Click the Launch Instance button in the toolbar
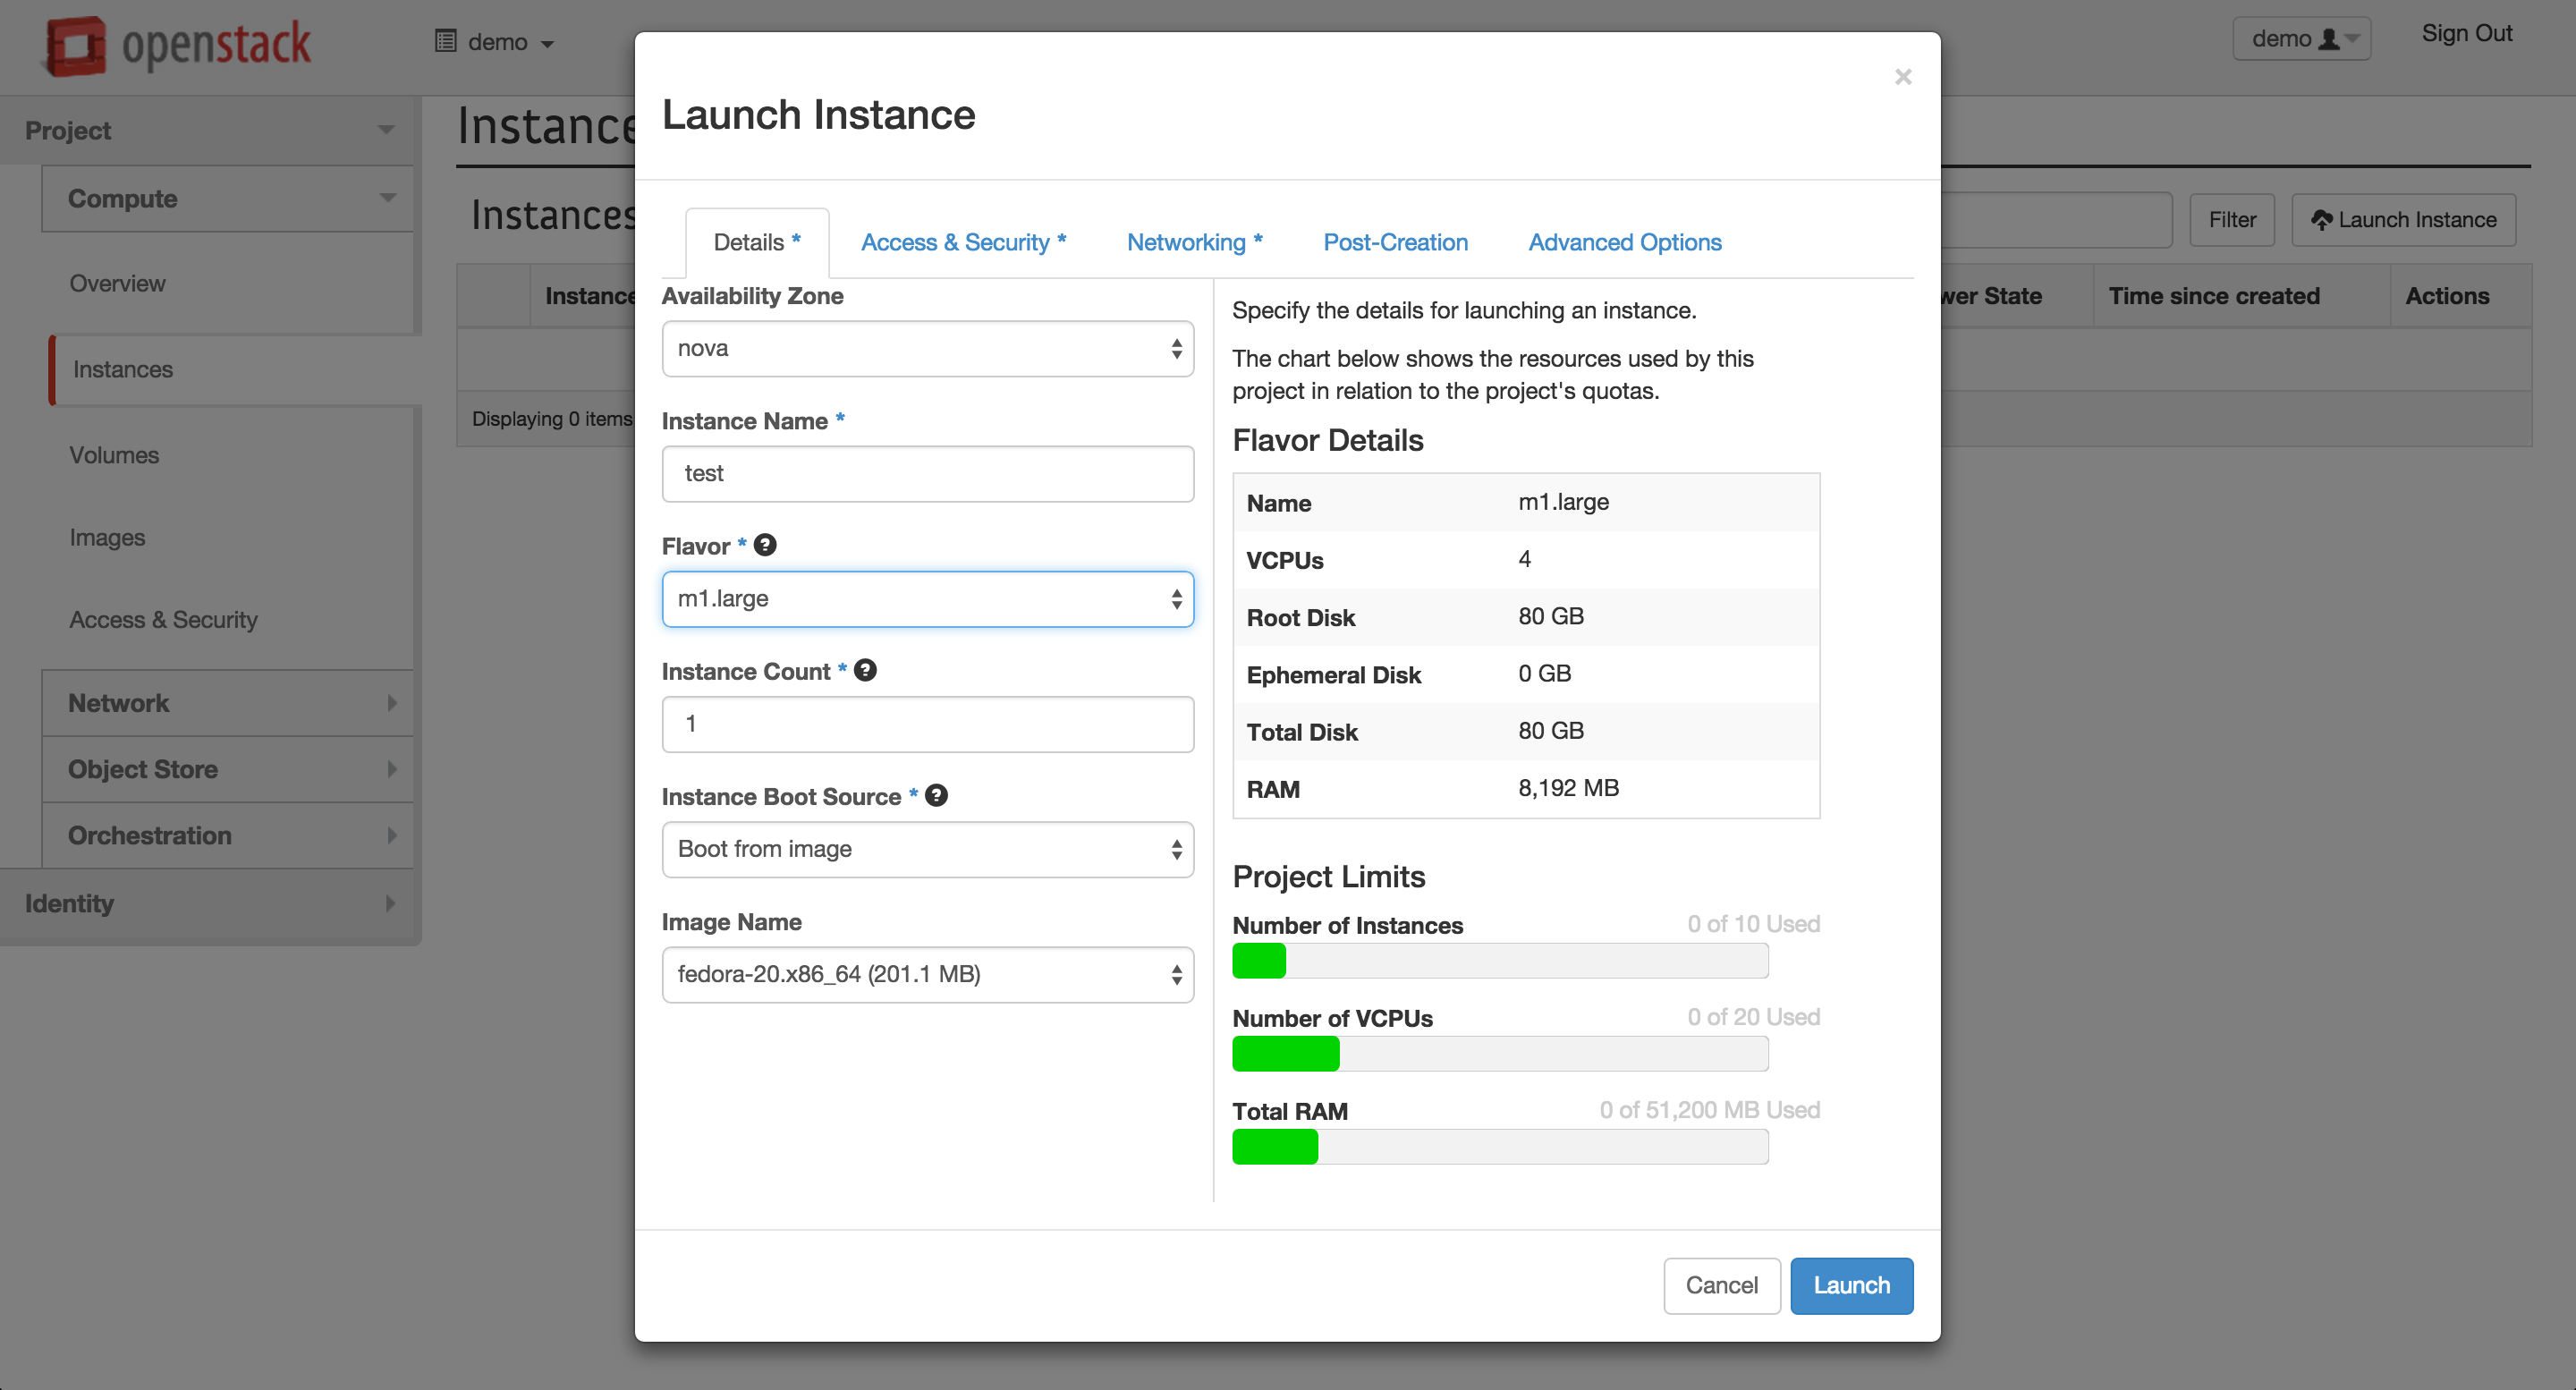Image resolution: width=2576 pixels, height=1390 pixels. pos(2403,220)
